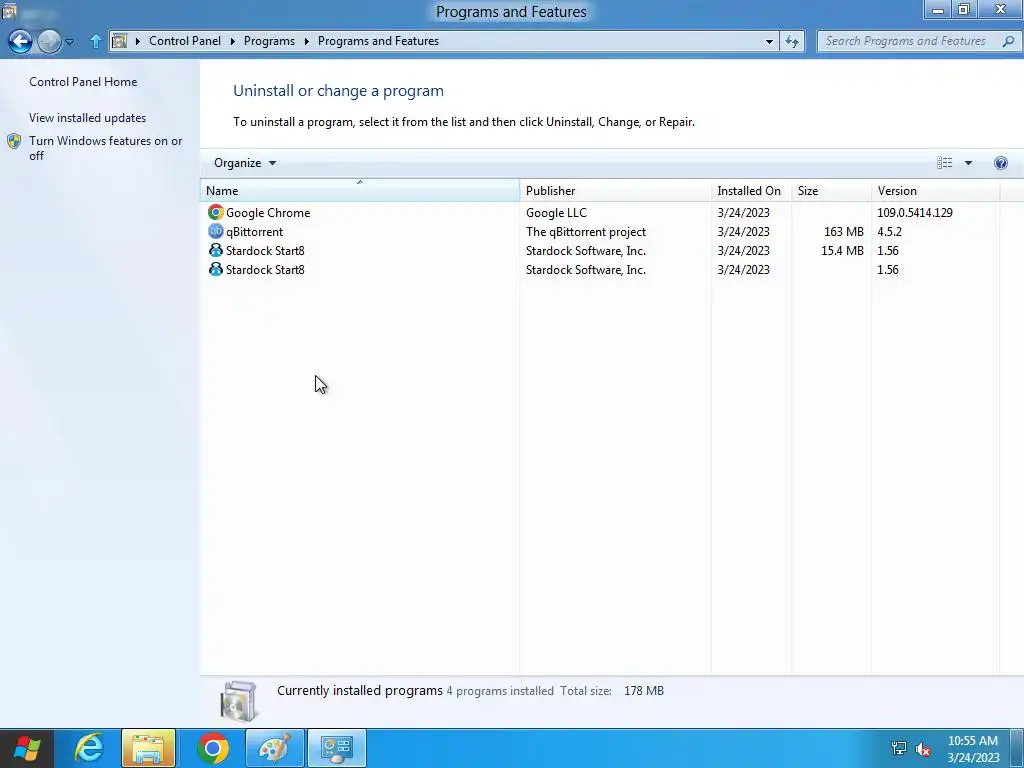
Task: Click the Control Panel icon in the address bar
Action: (x=120, y=41)
